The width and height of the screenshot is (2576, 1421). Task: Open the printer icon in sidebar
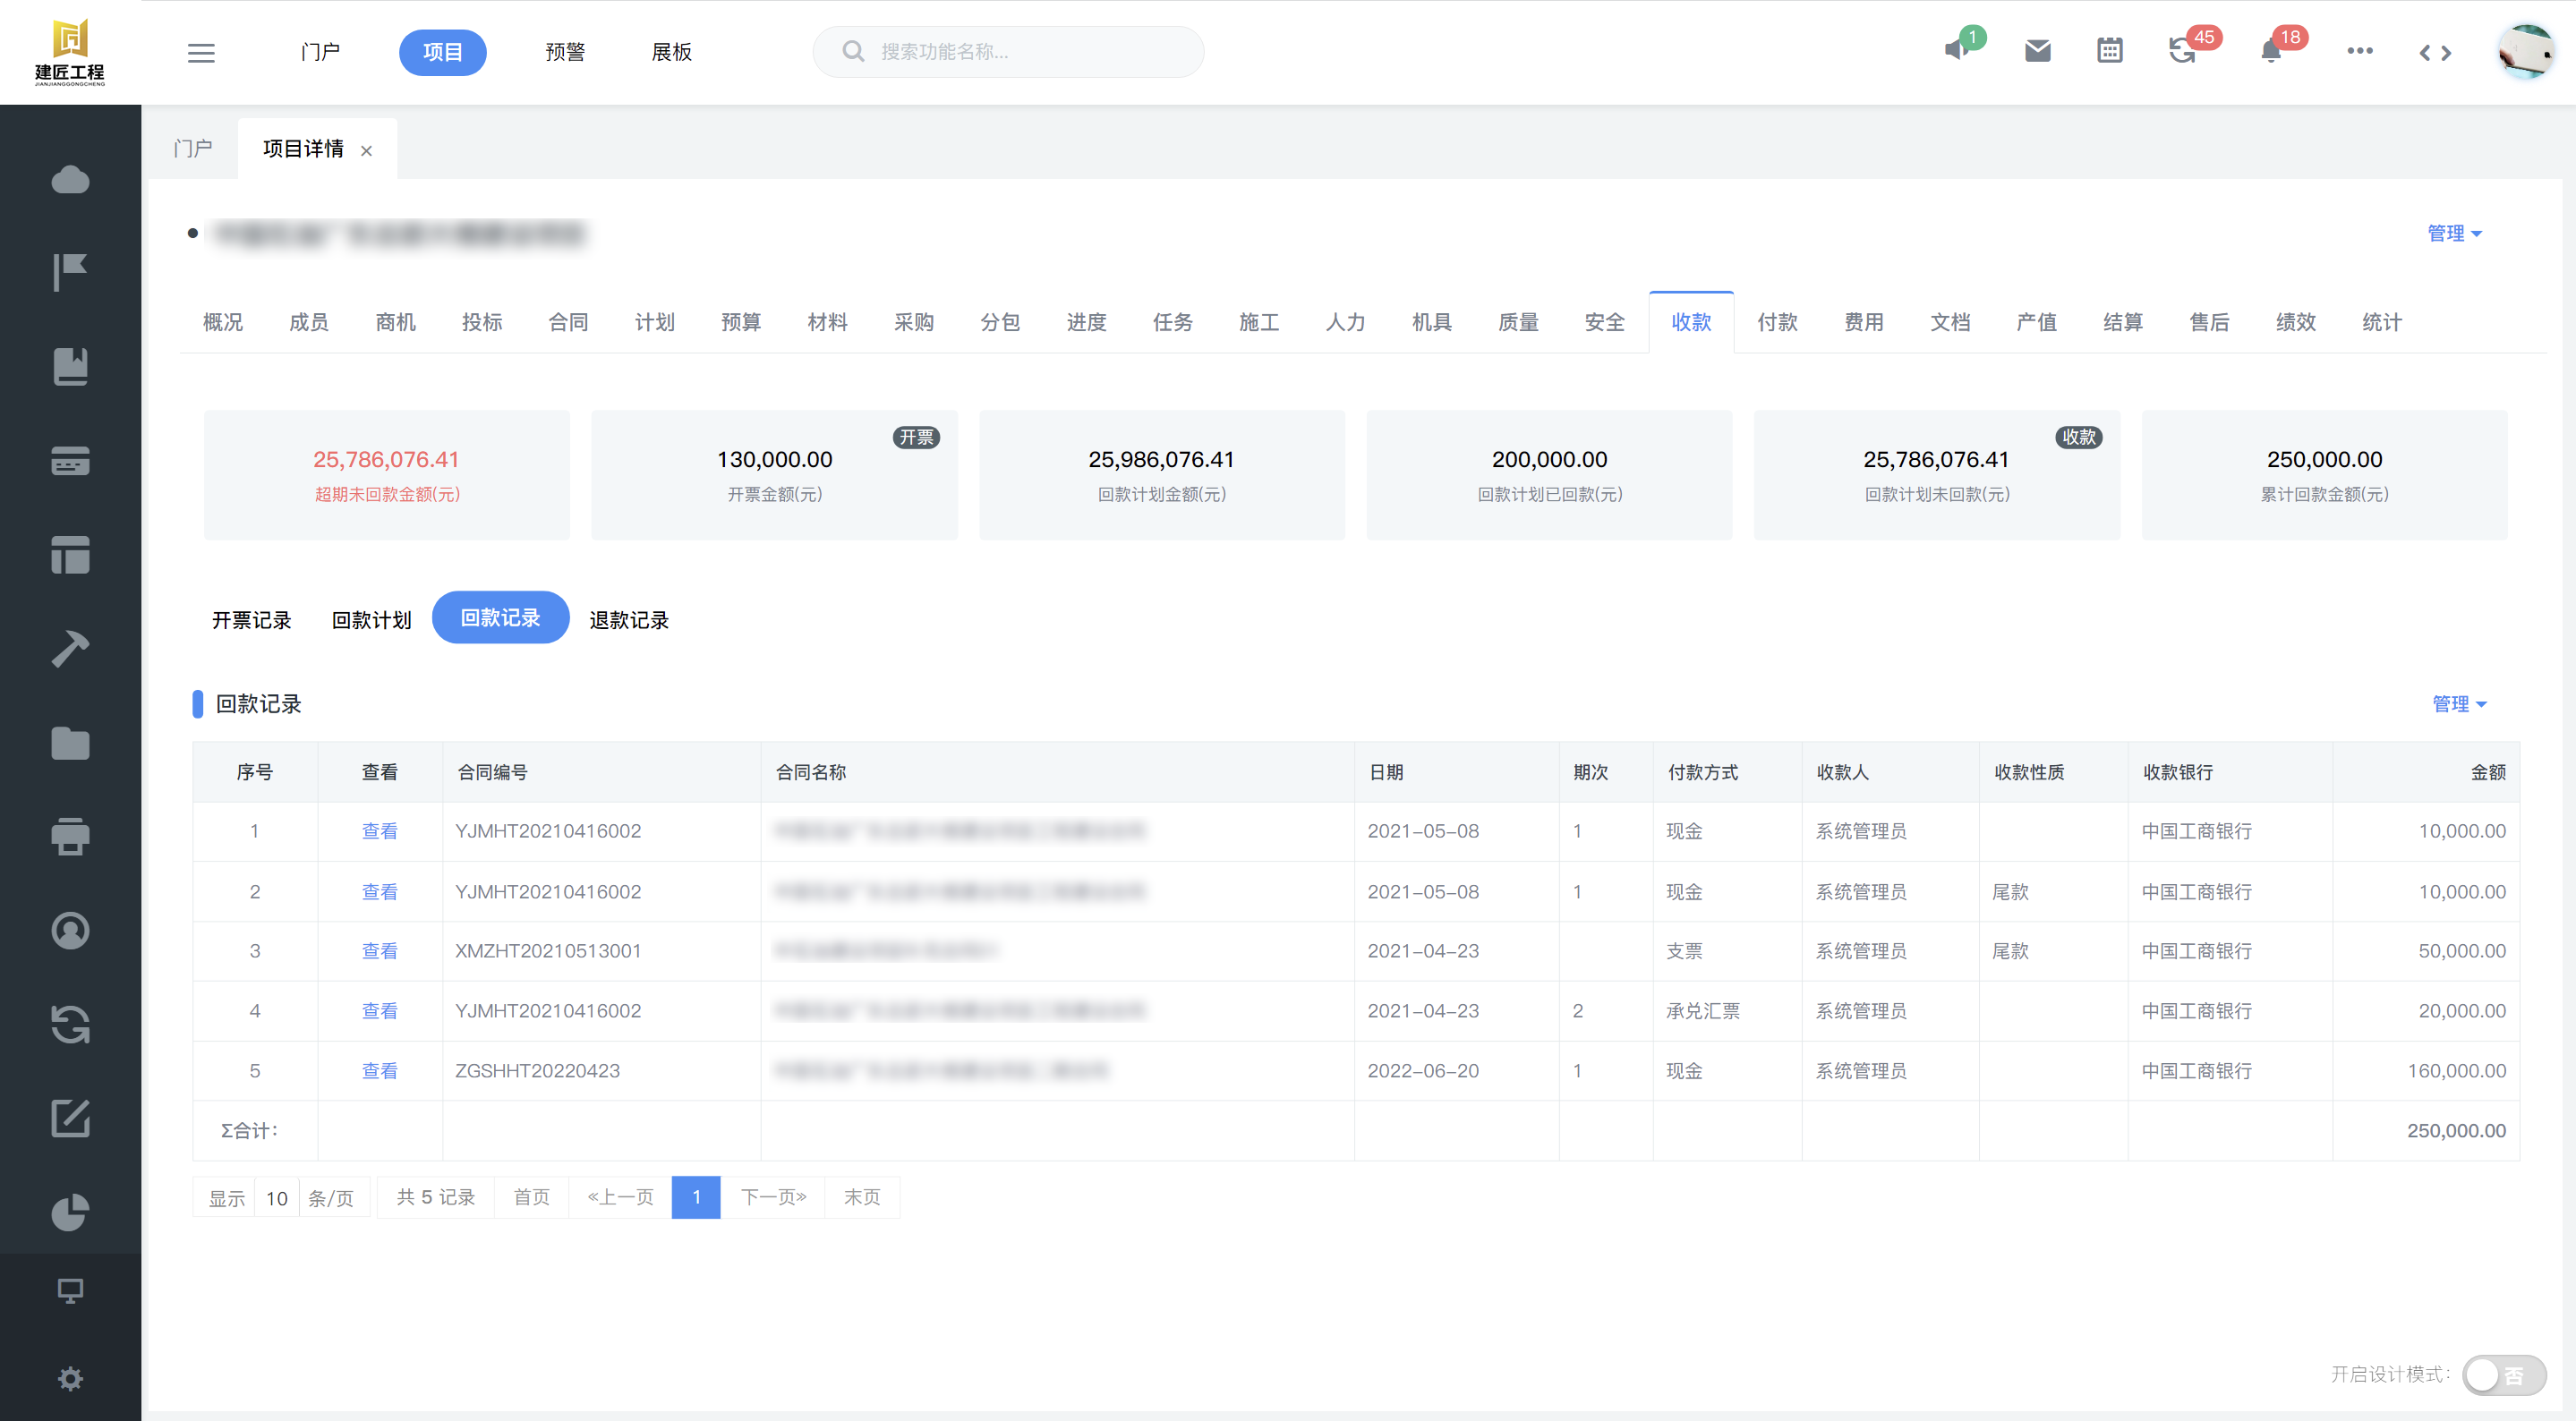click(x=70, y=836)
